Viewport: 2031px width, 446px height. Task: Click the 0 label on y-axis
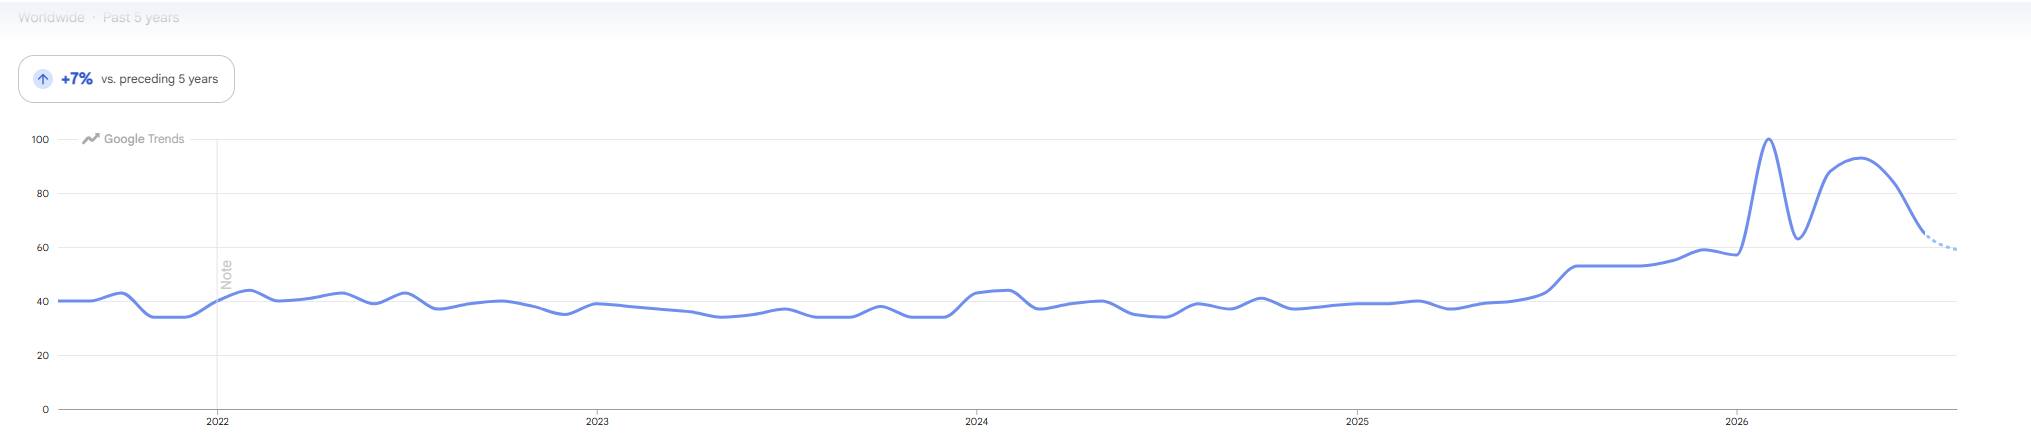[46, 410]
